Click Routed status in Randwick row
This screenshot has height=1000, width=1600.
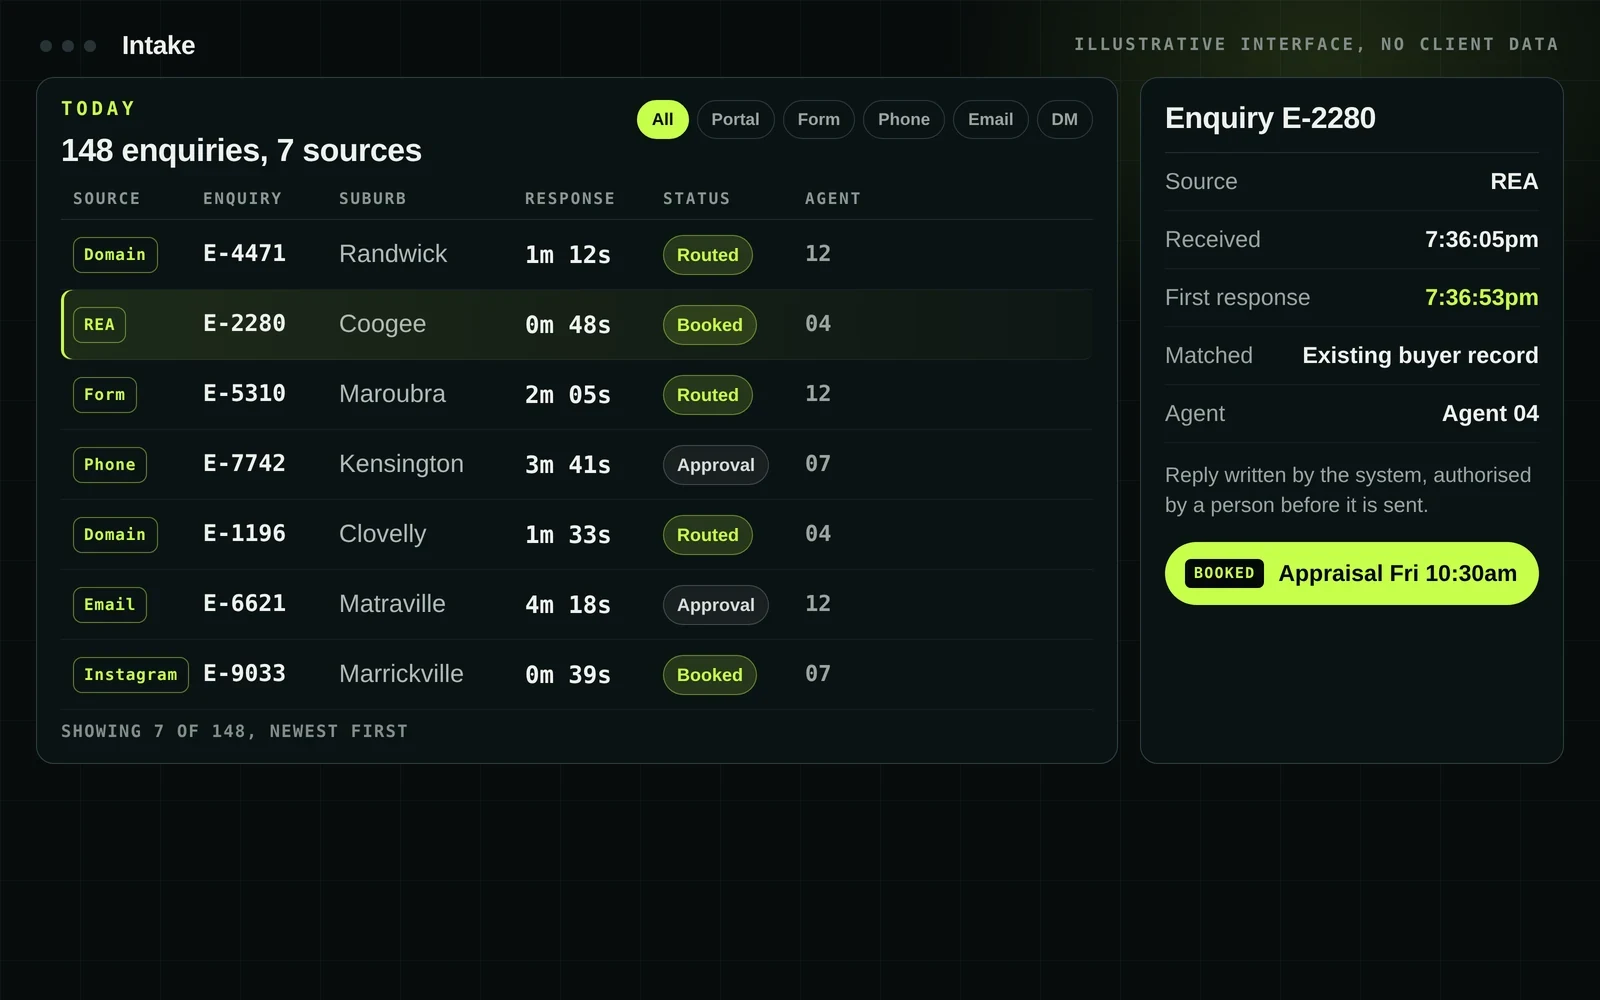tap(707, 255)
